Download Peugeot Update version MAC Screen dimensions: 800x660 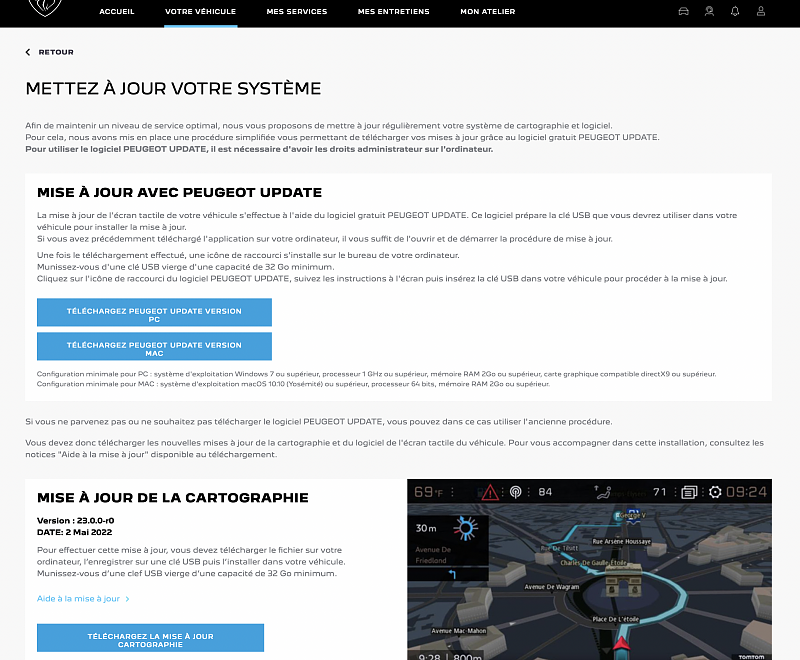point(154,346)
